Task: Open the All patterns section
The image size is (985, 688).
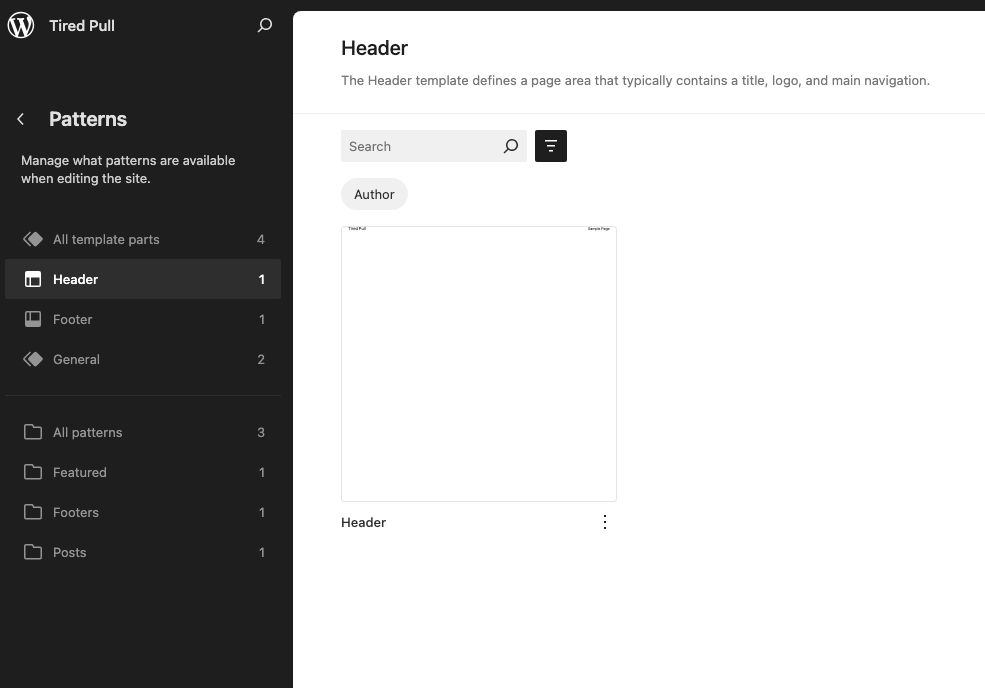Action: tap(87, 432)
